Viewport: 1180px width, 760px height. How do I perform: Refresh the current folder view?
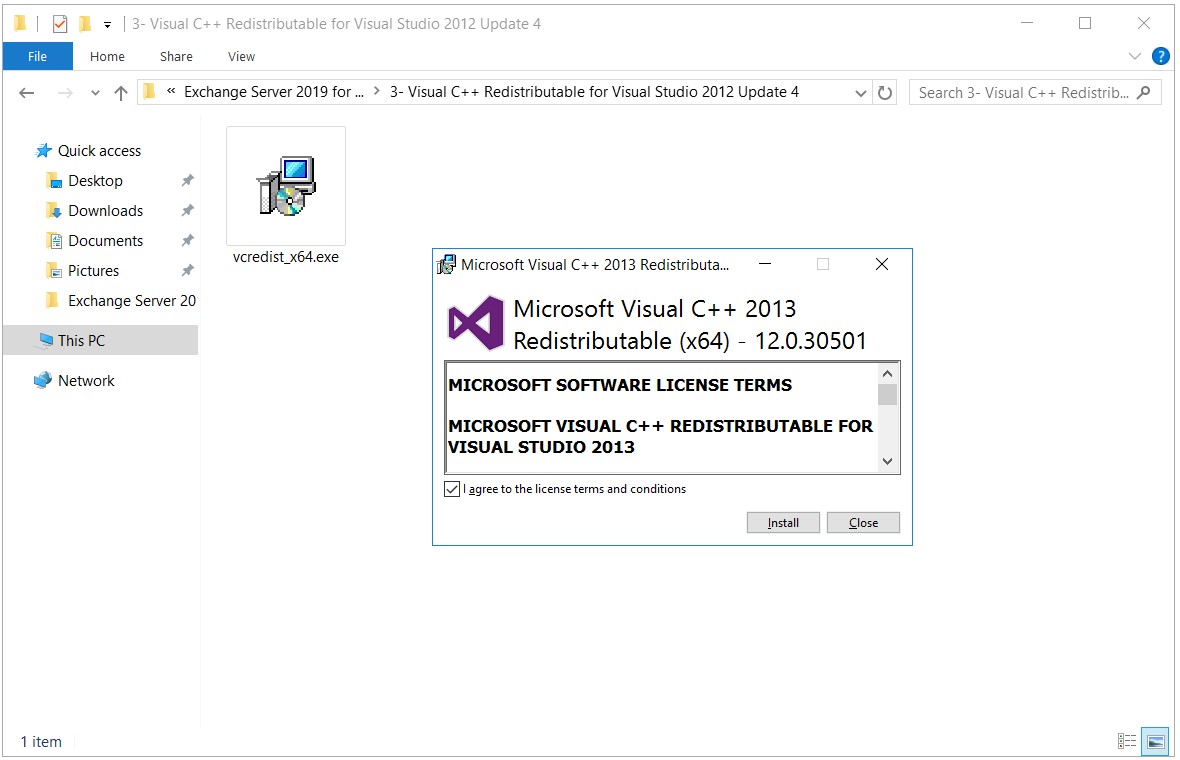(x=885, y=93)
